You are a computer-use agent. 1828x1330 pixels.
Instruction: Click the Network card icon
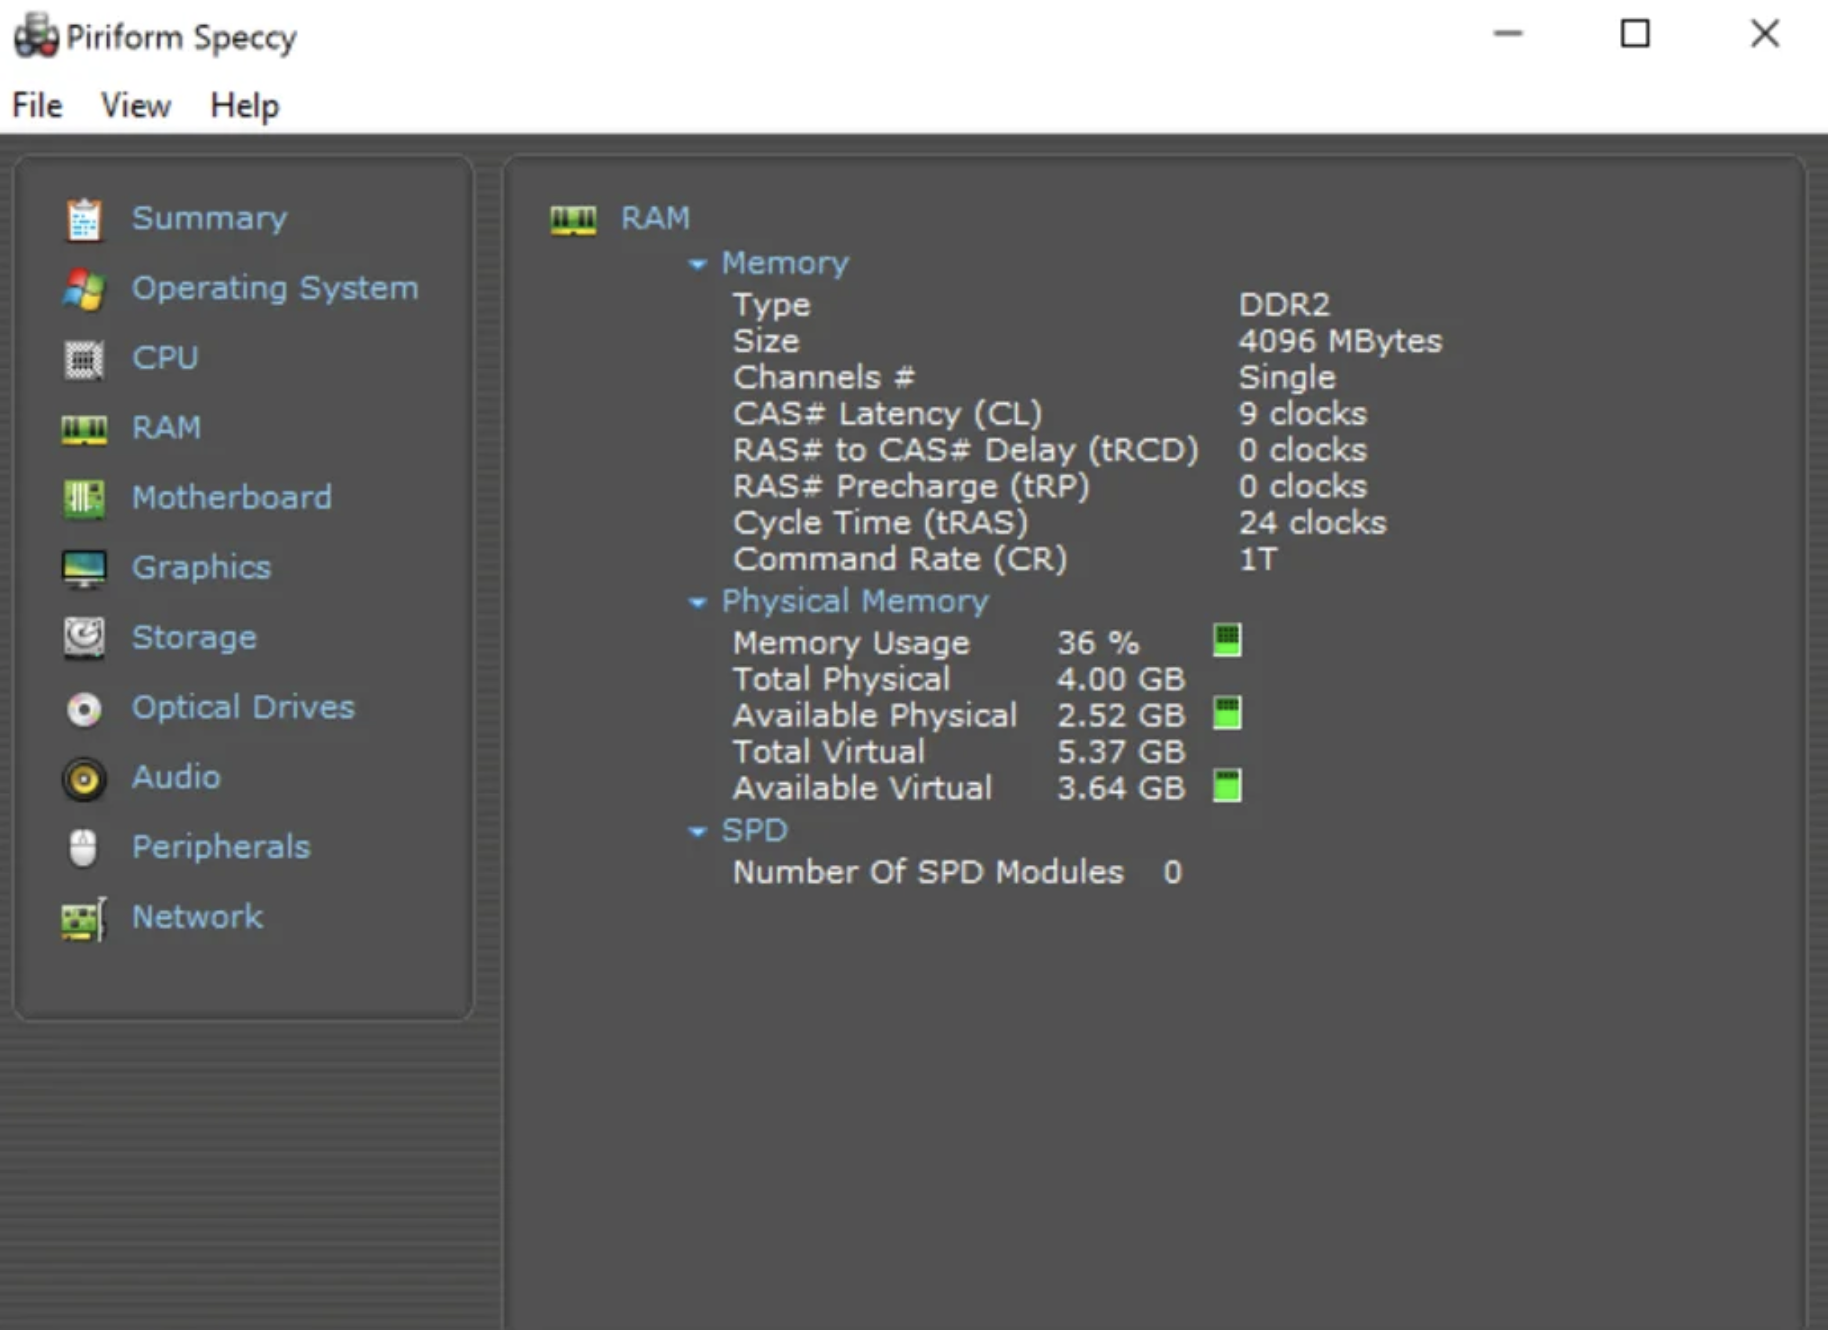[84, 918]
